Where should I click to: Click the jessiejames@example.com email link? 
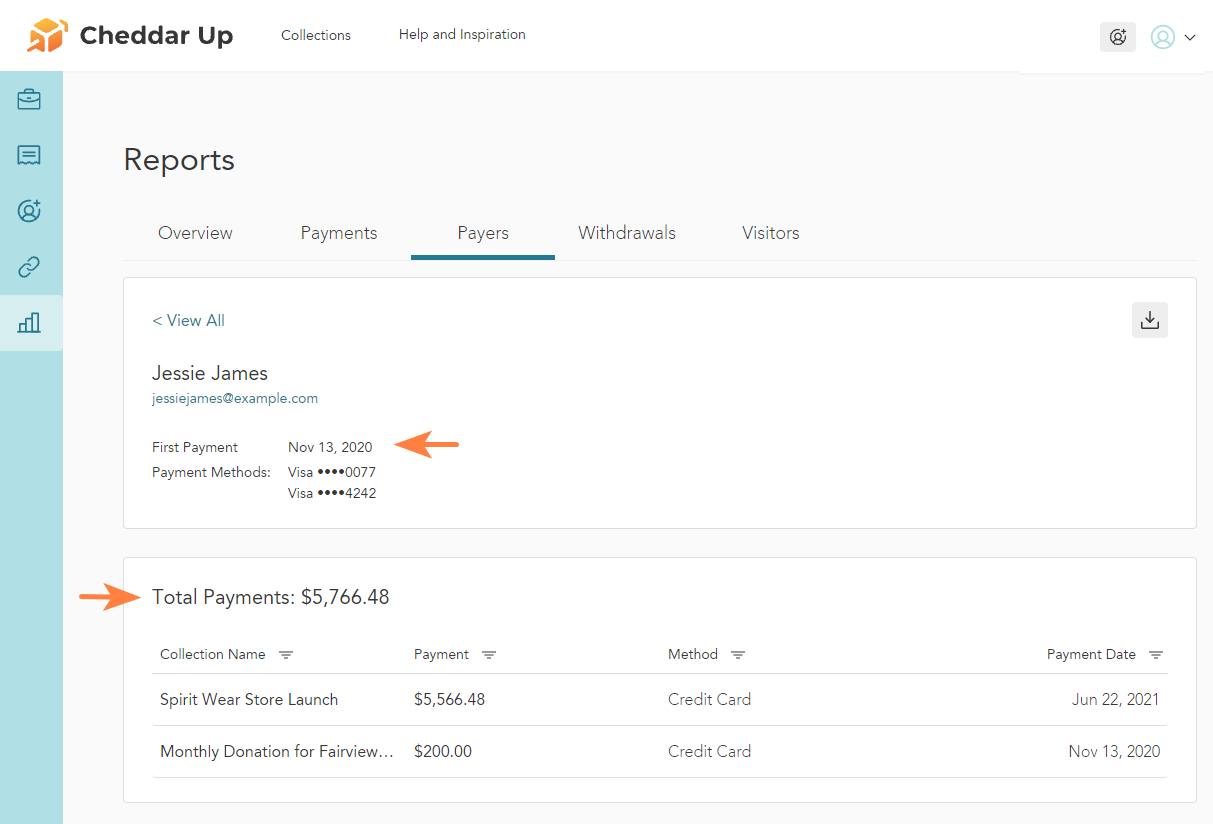(235, 398)
